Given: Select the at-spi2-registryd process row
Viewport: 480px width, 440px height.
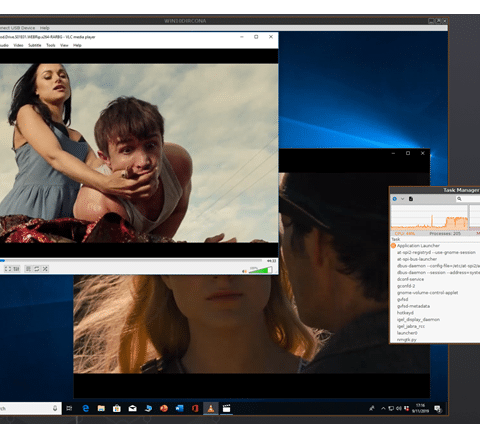Looking at the screenshot, I should point(435,252).
